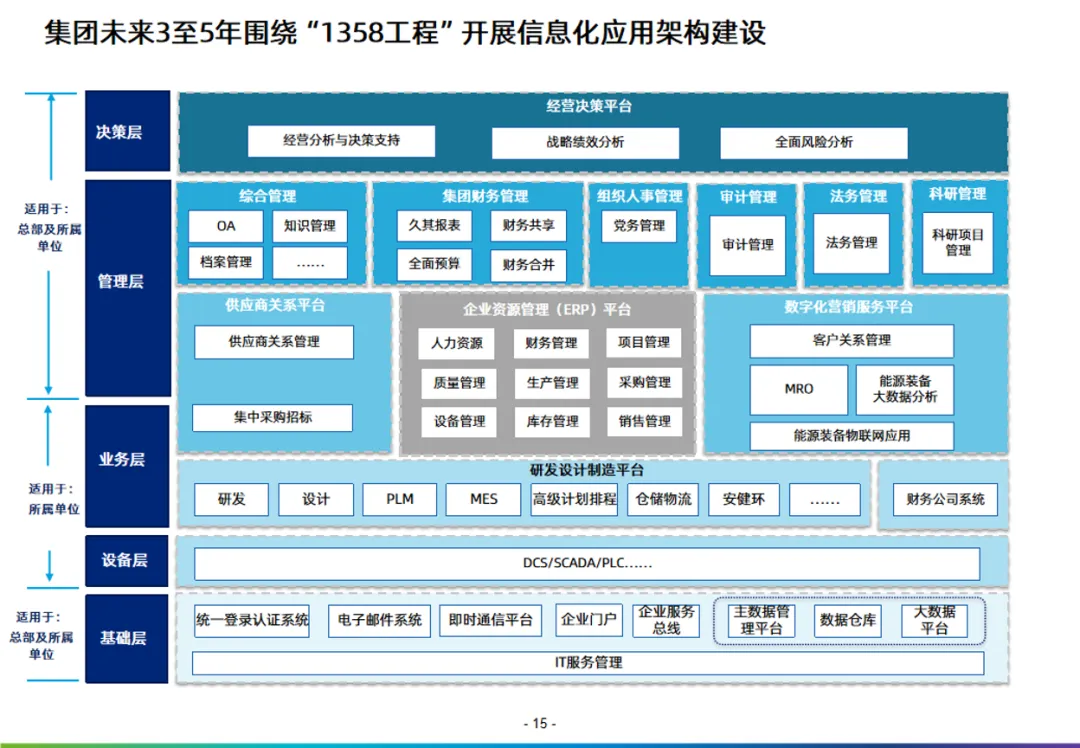Select the 集中采购招标 box
Image resolution: width=1080 pixels, height=748 pixels.
coord(273,417)
